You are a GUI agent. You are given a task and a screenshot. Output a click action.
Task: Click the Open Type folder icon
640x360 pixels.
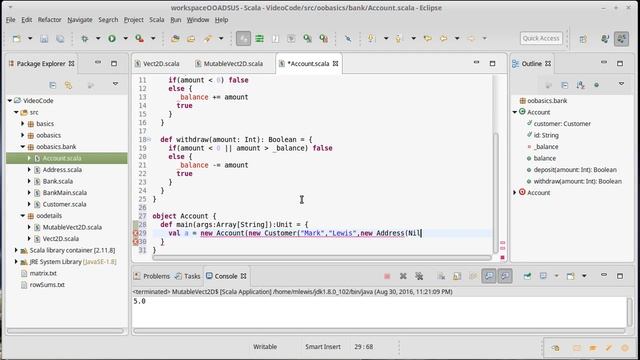click(x=175, y=38)
